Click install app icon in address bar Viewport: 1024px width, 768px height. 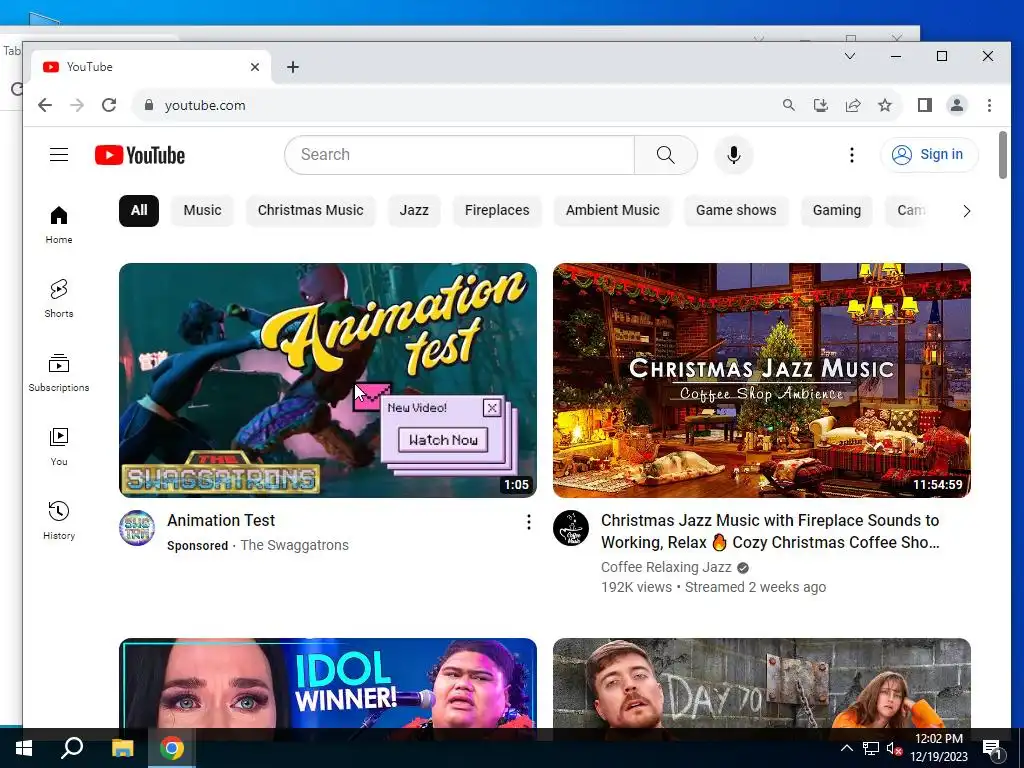point(821,105)
